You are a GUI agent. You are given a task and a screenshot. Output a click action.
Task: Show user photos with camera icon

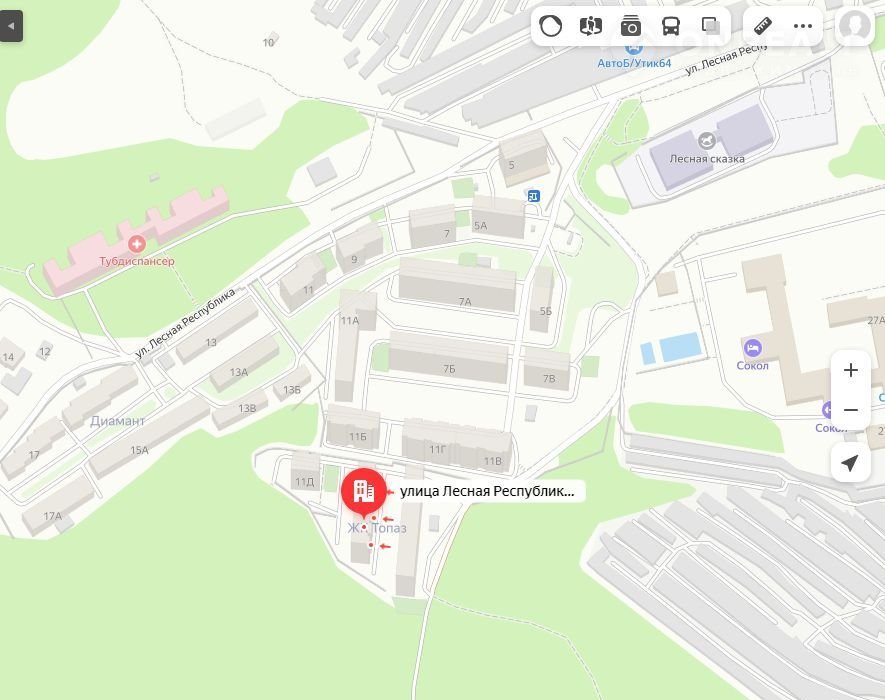(630, 26)
